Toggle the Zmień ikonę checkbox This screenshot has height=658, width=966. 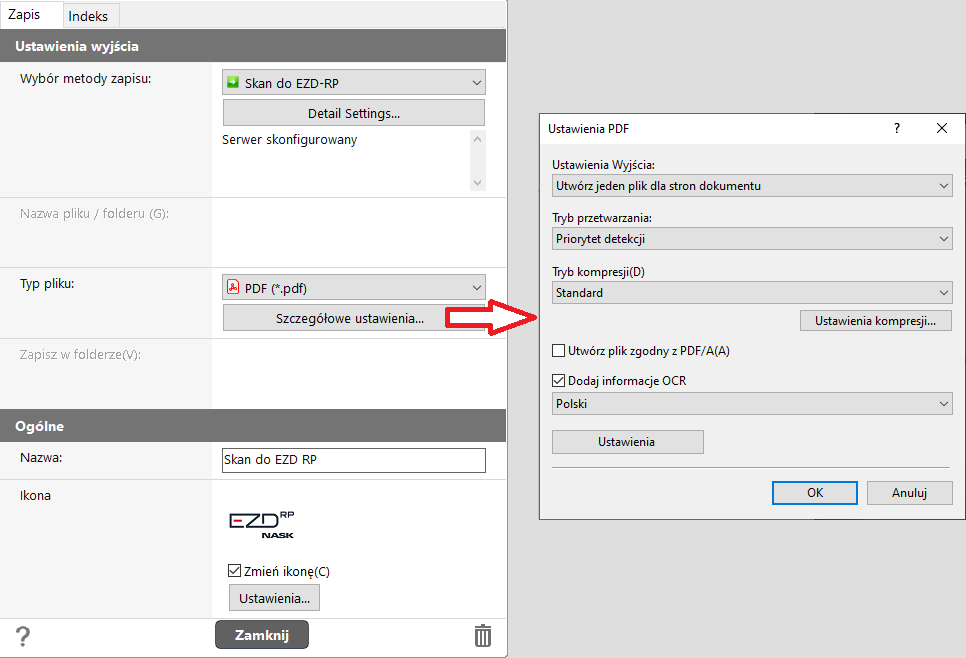click(235, 571)
